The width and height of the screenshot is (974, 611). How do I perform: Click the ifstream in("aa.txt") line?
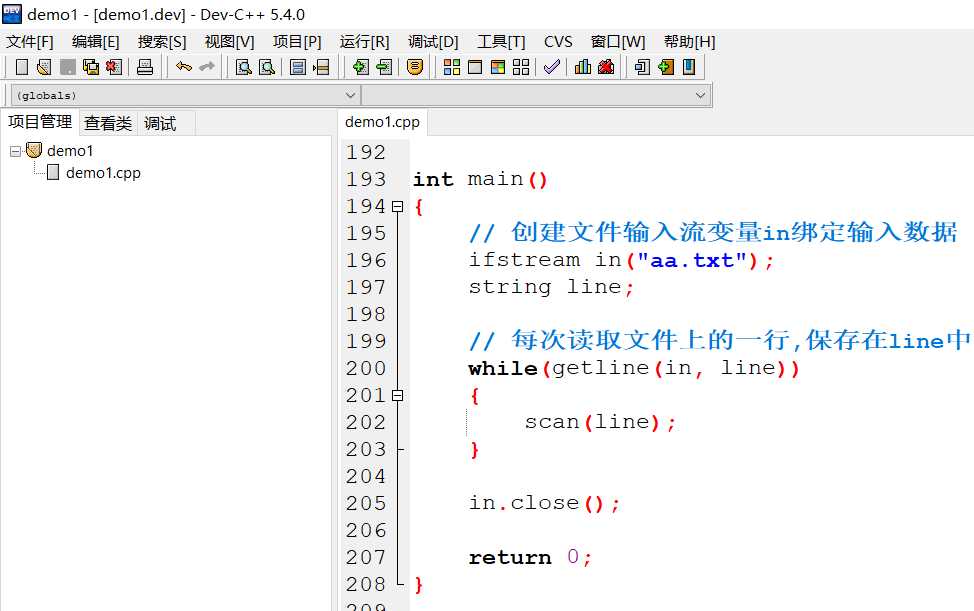pos(621,260)
